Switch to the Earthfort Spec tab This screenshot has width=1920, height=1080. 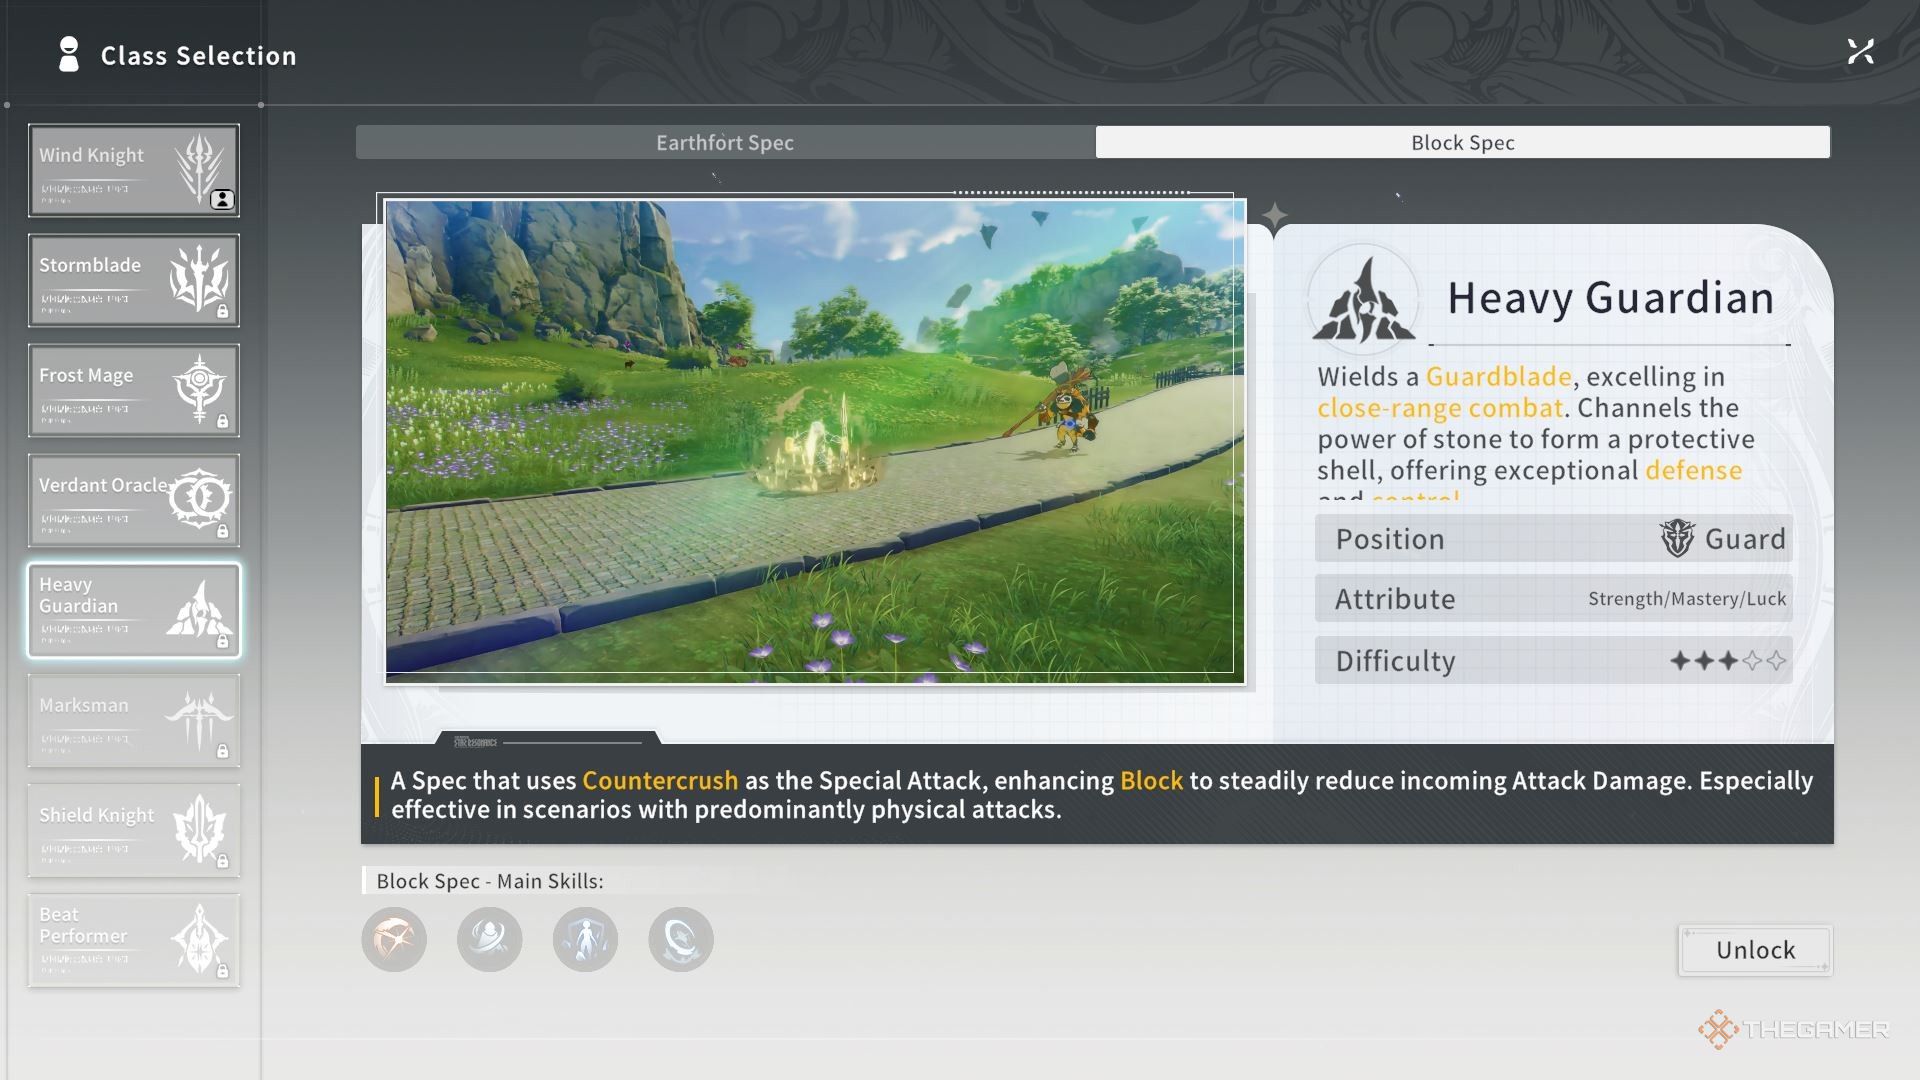click(x=725, y=142)
